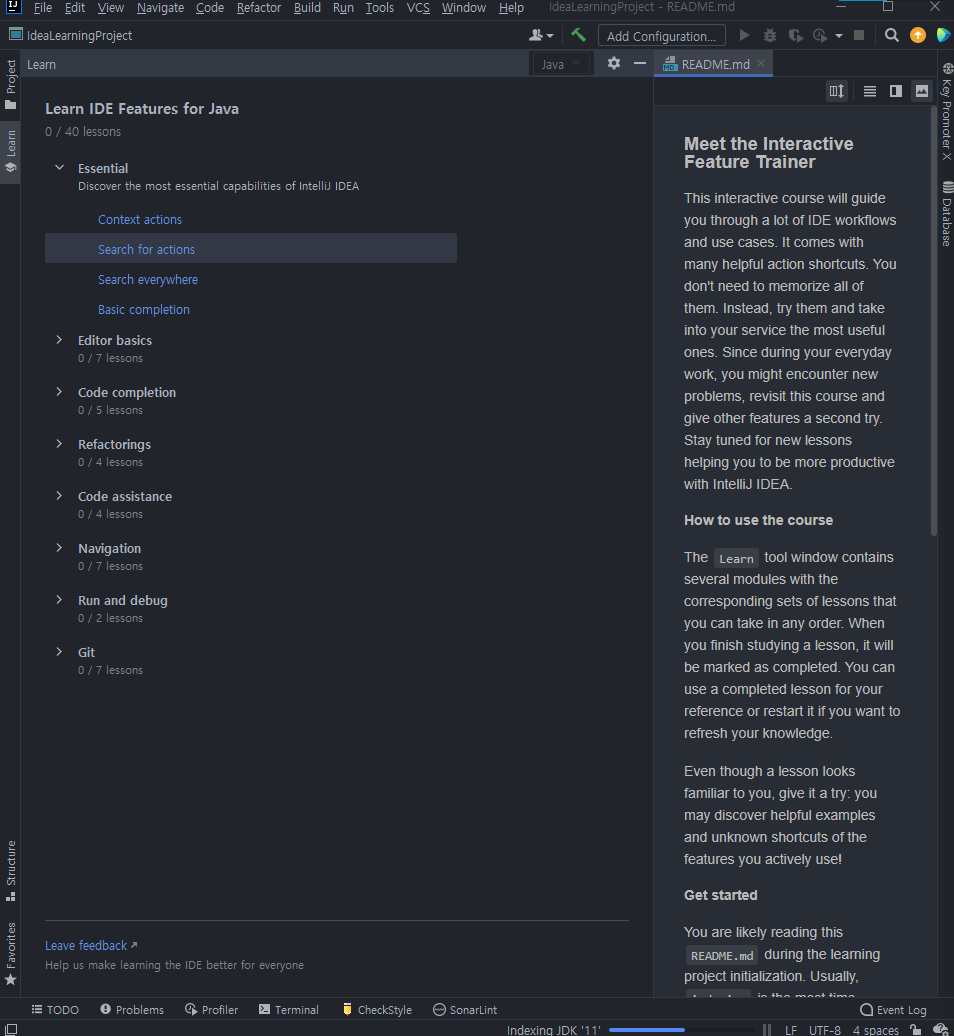Viewport: 954px width, 1036px height.
Task: Expand the Git module
Action: tap(59, 651)
